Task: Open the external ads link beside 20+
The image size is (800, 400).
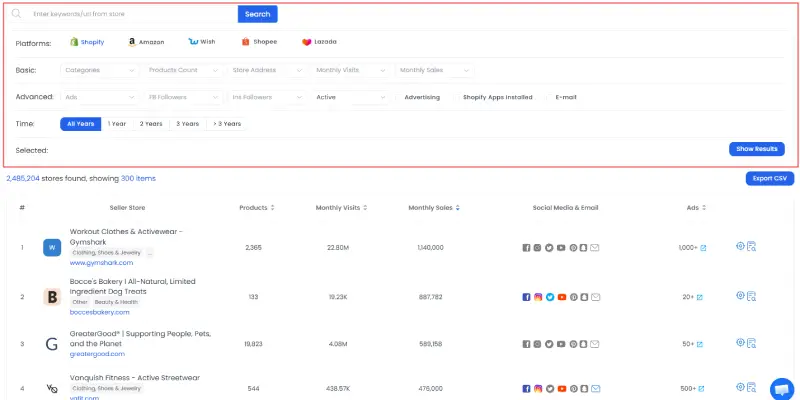Action: click(x=699, y=297)
